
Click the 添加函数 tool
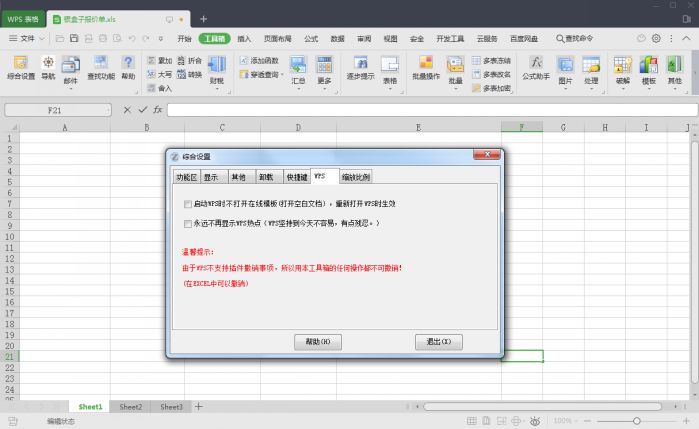pyautogui.click(x=259, y=60)
